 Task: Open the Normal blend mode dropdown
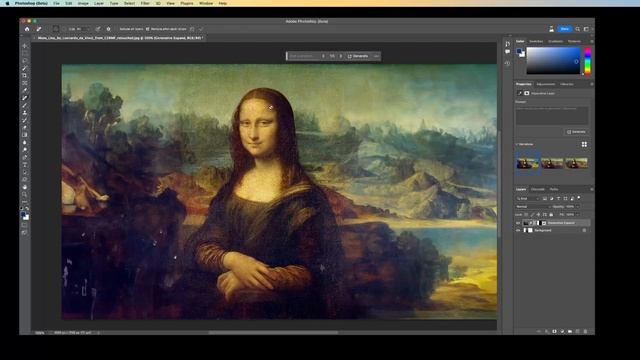click(x=532, y=207)
